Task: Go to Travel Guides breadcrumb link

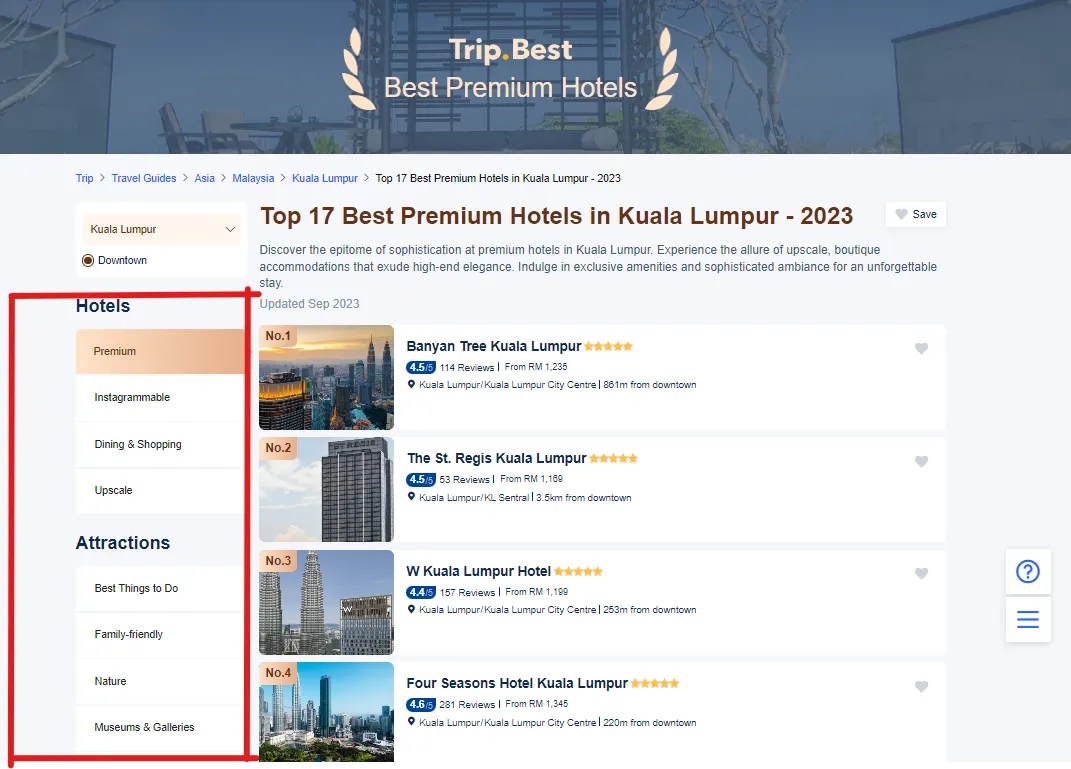Action: 143,178
